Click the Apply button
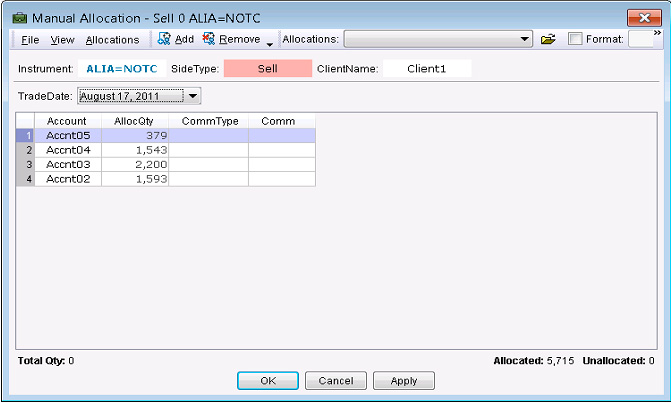 click(x=403, y=381)
